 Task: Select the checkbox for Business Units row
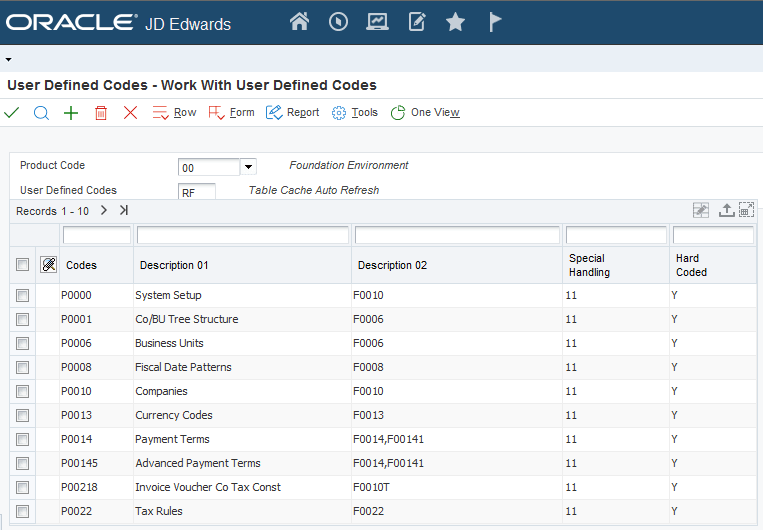point(22,344)
